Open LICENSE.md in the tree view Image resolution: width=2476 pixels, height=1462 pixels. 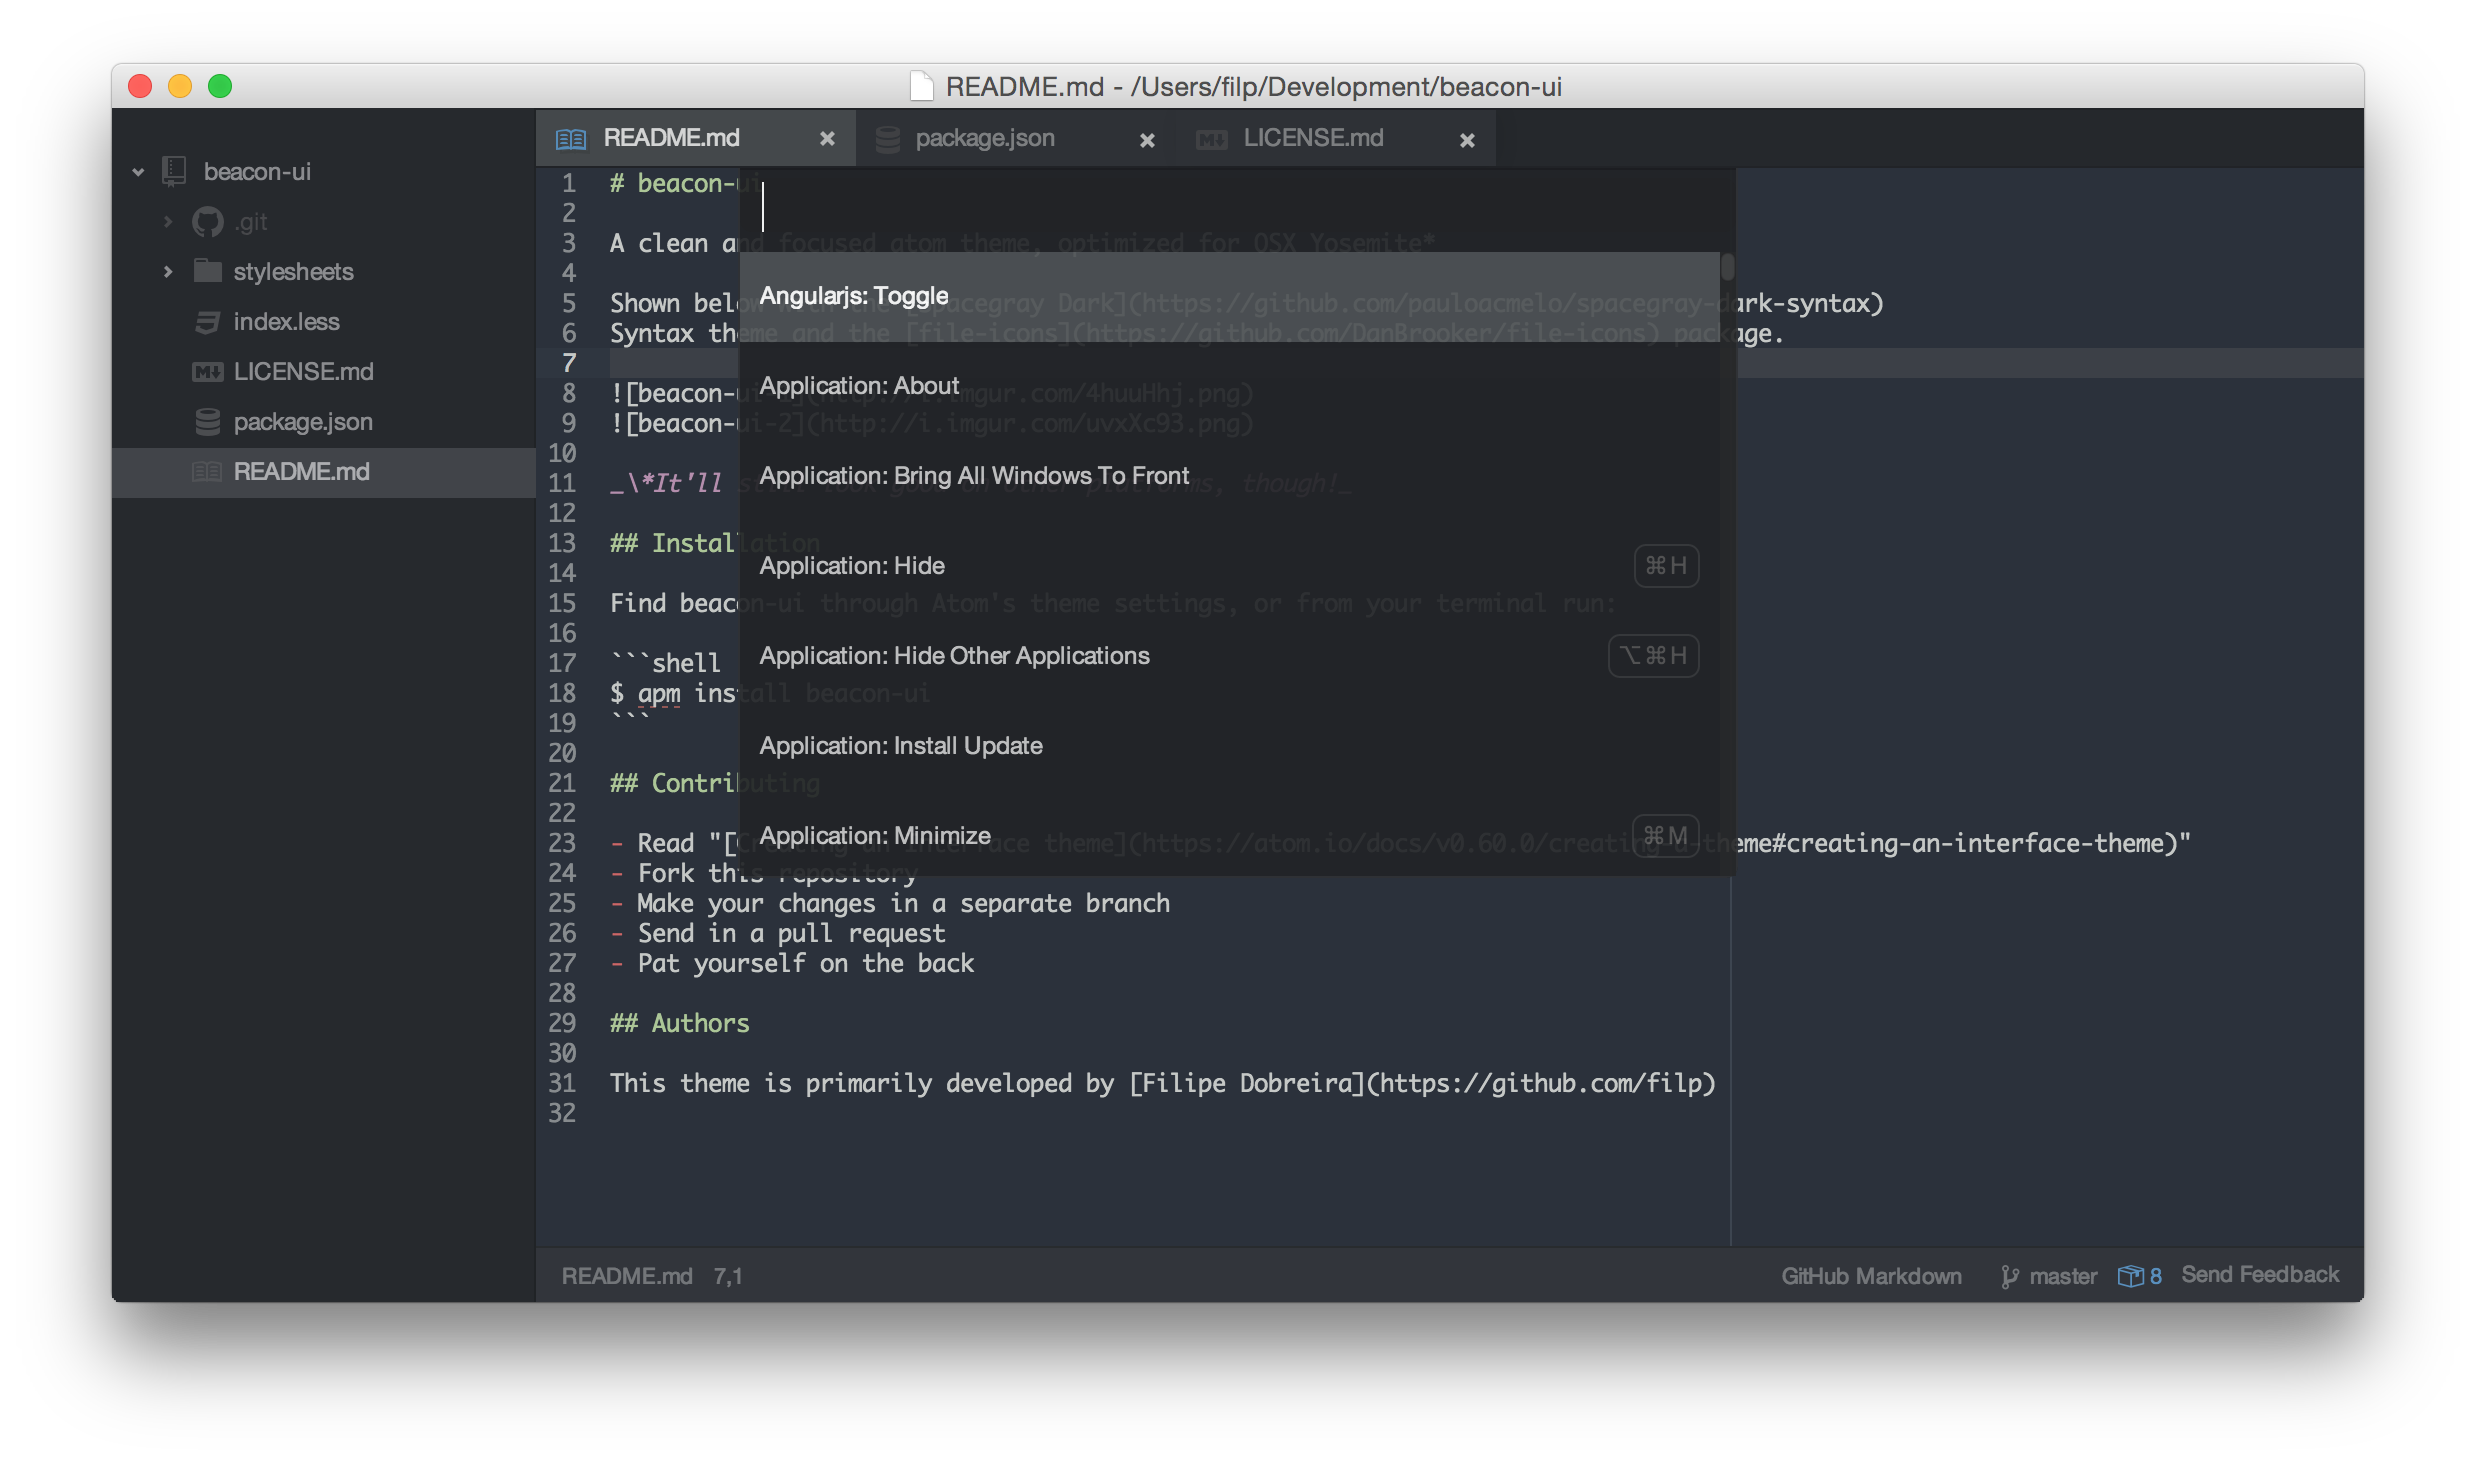tap(324, 371)
